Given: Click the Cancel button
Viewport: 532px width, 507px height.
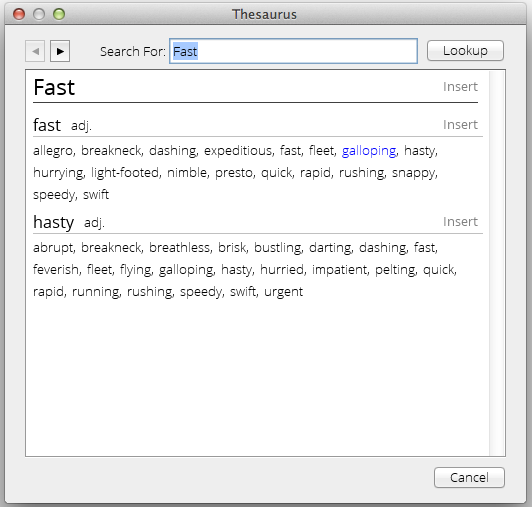Looking at the screenshot, I should pyautogui.click(x=469, y=477).
